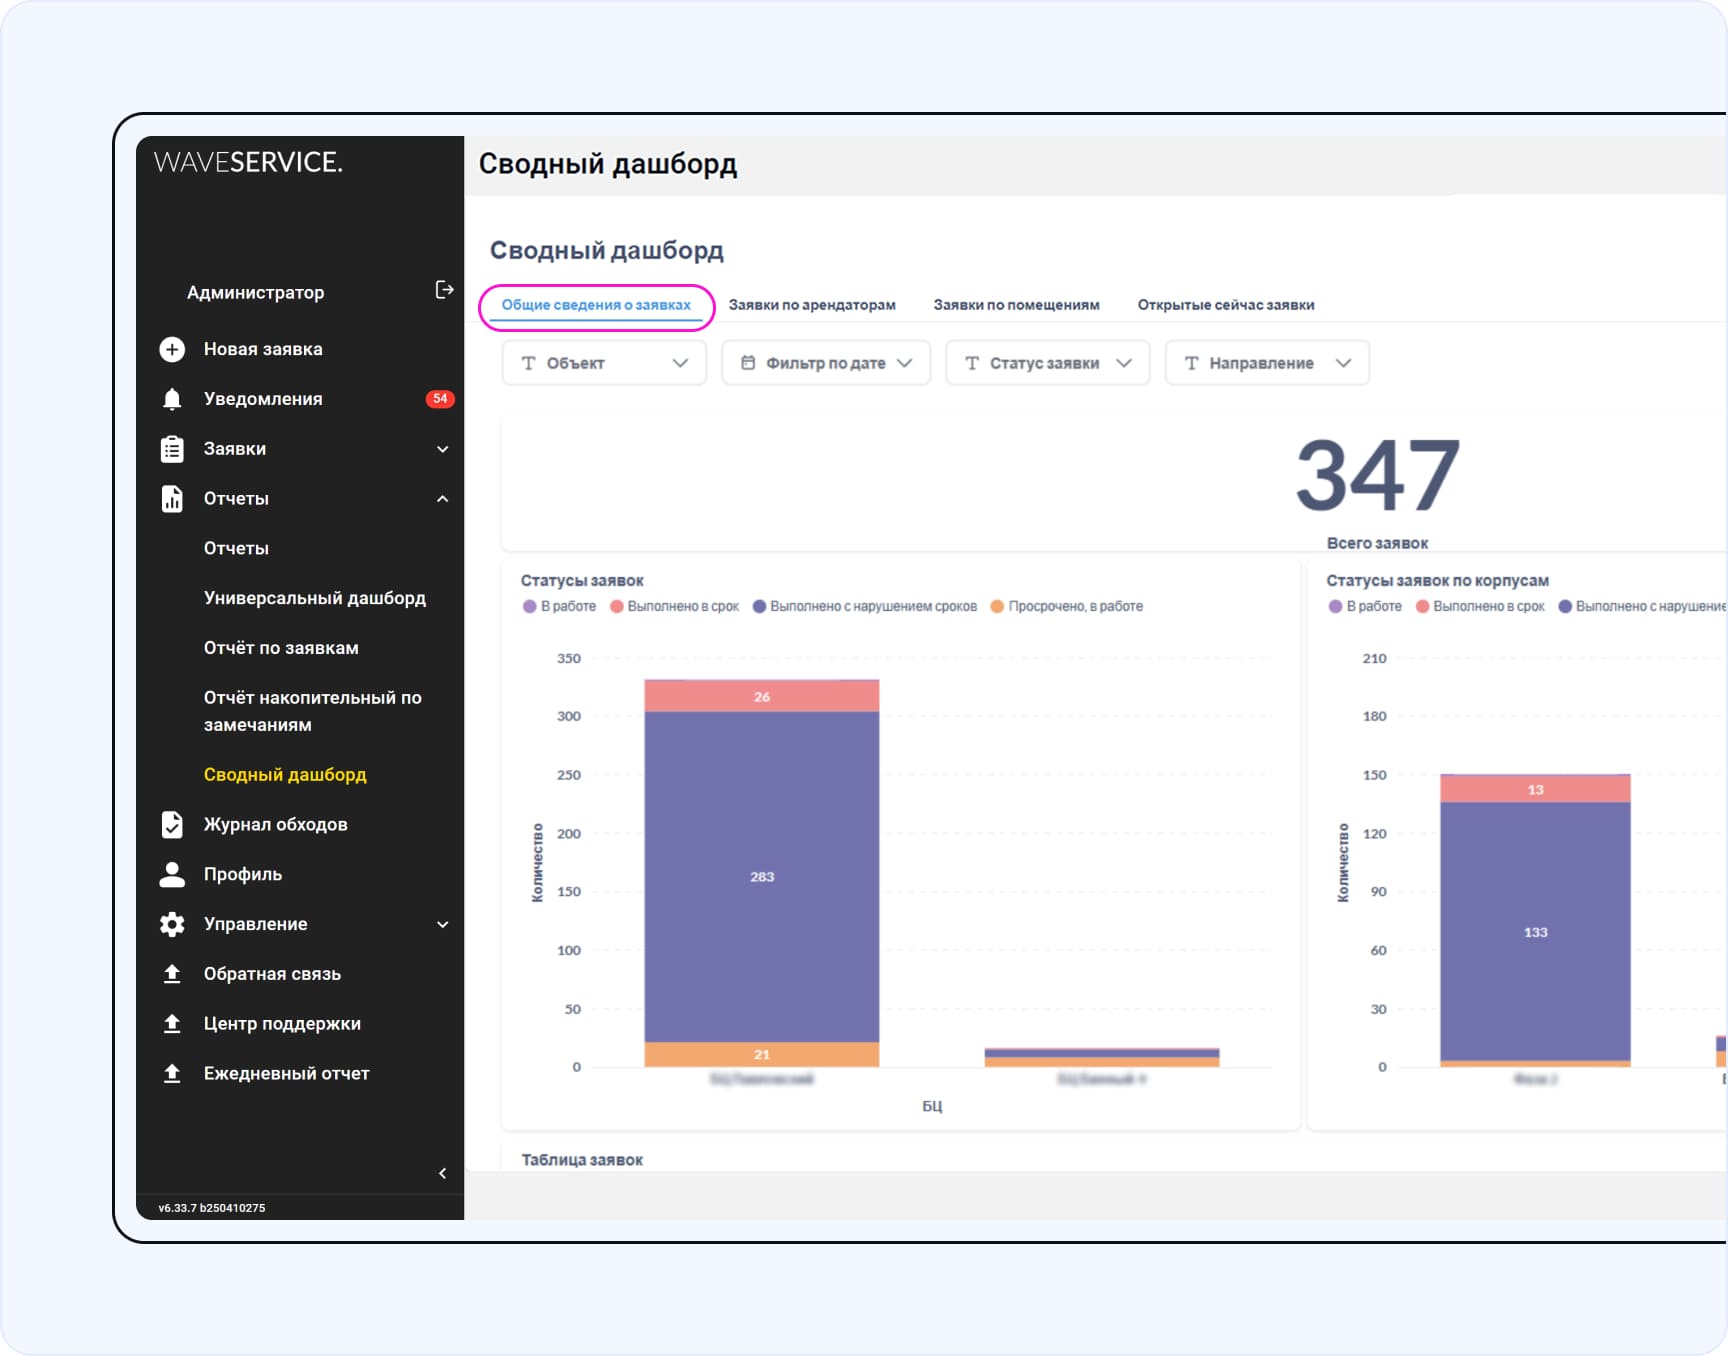Toggle 'В работе' legend in Статусы заявок

(x=559, y=606)
